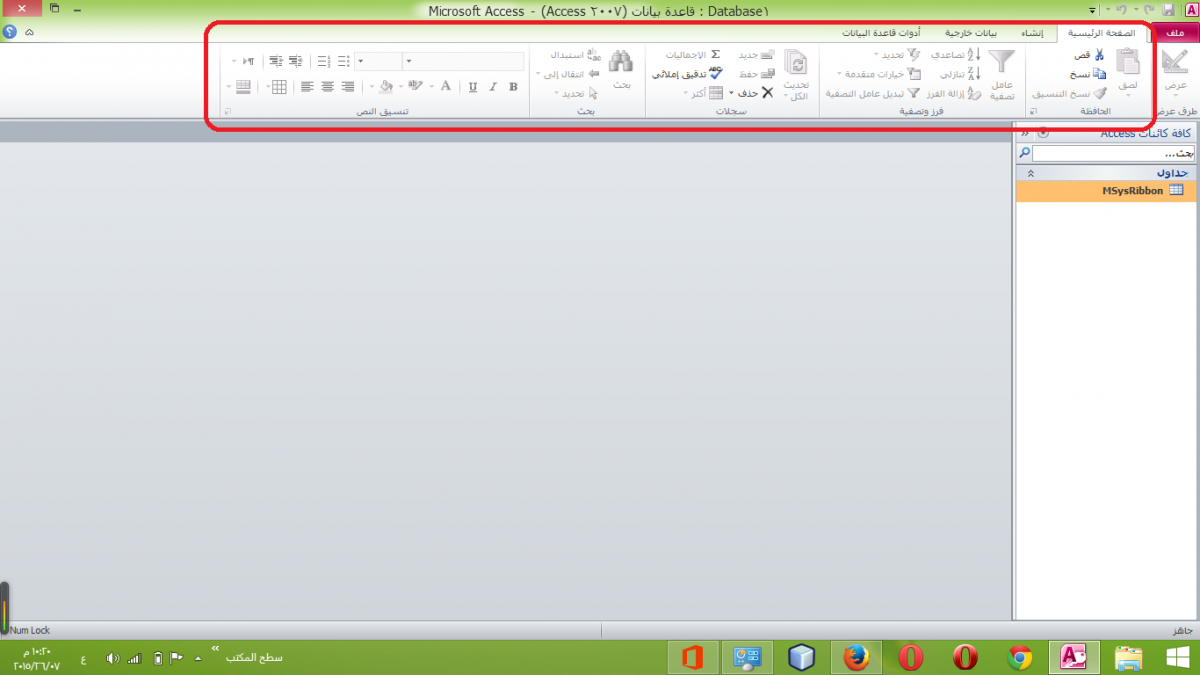Open Firefox from the taskbar
The height and width of the screenshot is (675, 1200).
[x=856, y=657]
